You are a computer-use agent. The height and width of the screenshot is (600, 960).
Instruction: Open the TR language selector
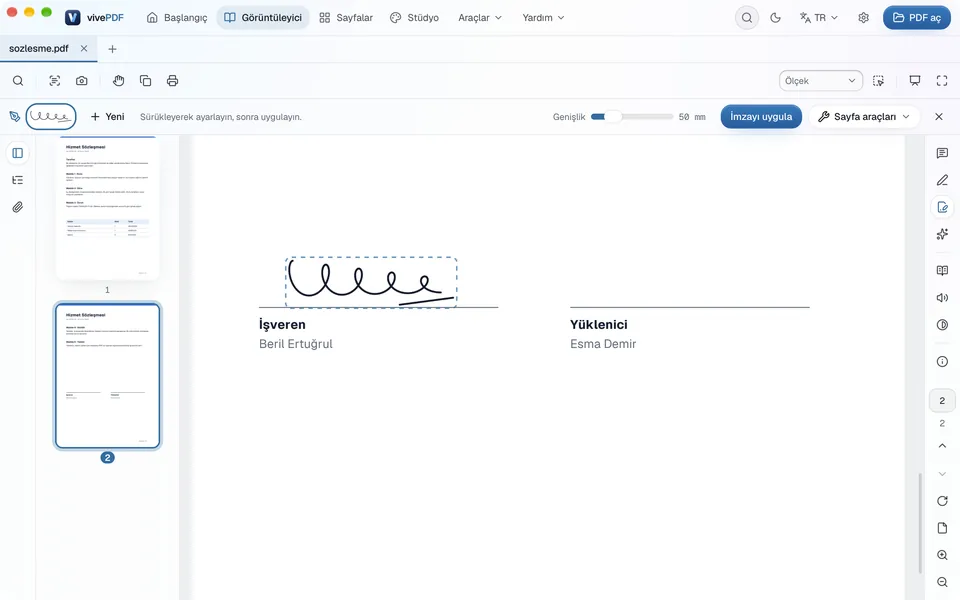[819, 18]
